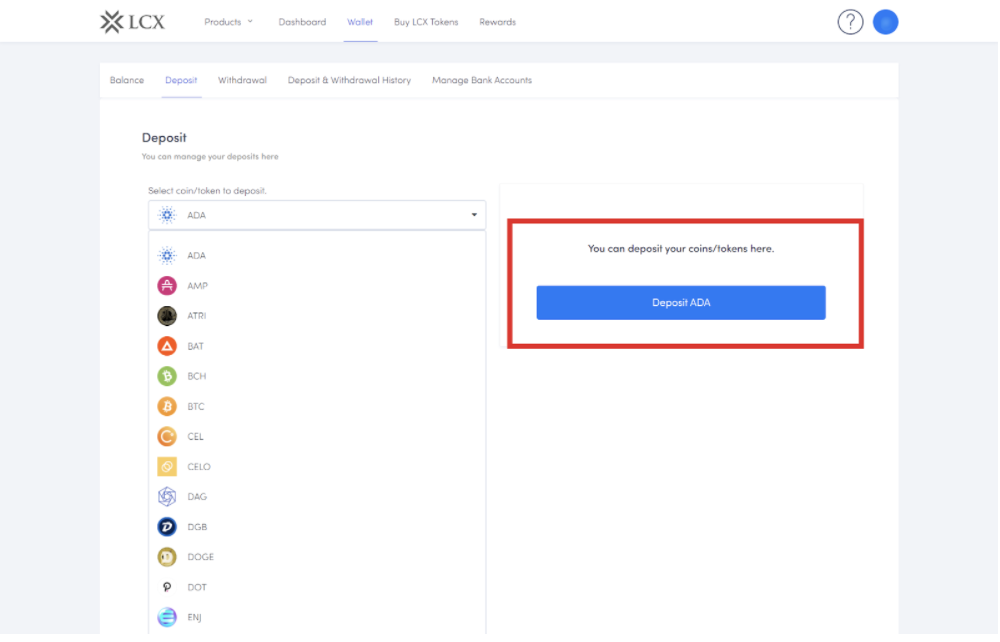
Task: Choose AMP label from the list
Action: pyautogui.click(x=198, y=286)
